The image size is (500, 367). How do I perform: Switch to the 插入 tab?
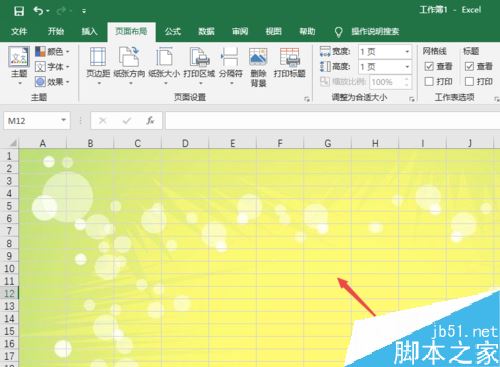(x=89, y=32)
